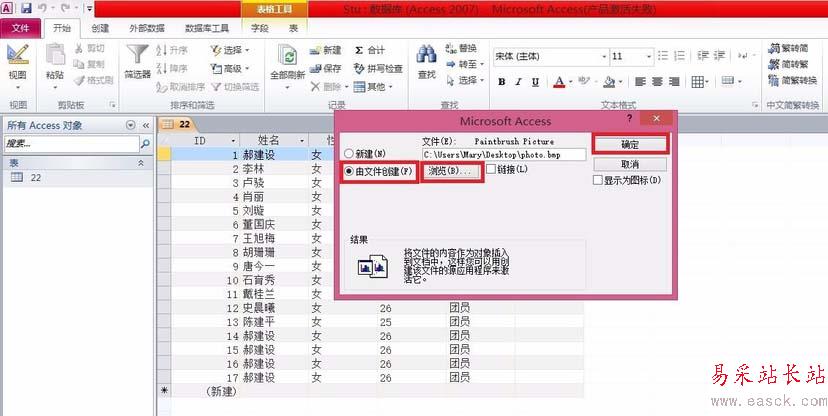The image size is (828, 416).
Task: Select the 新建(N) radio button
Action: (x=349, y=154)
